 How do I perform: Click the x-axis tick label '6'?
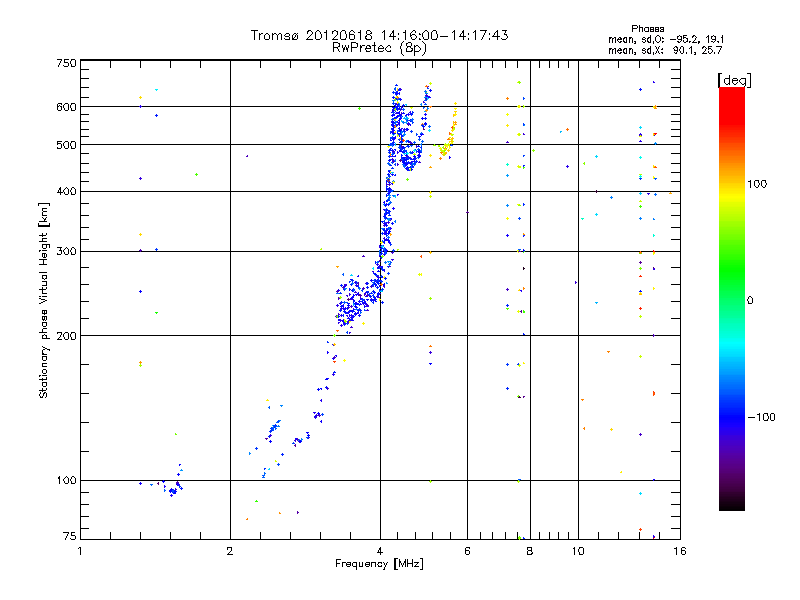pos(467,551)
